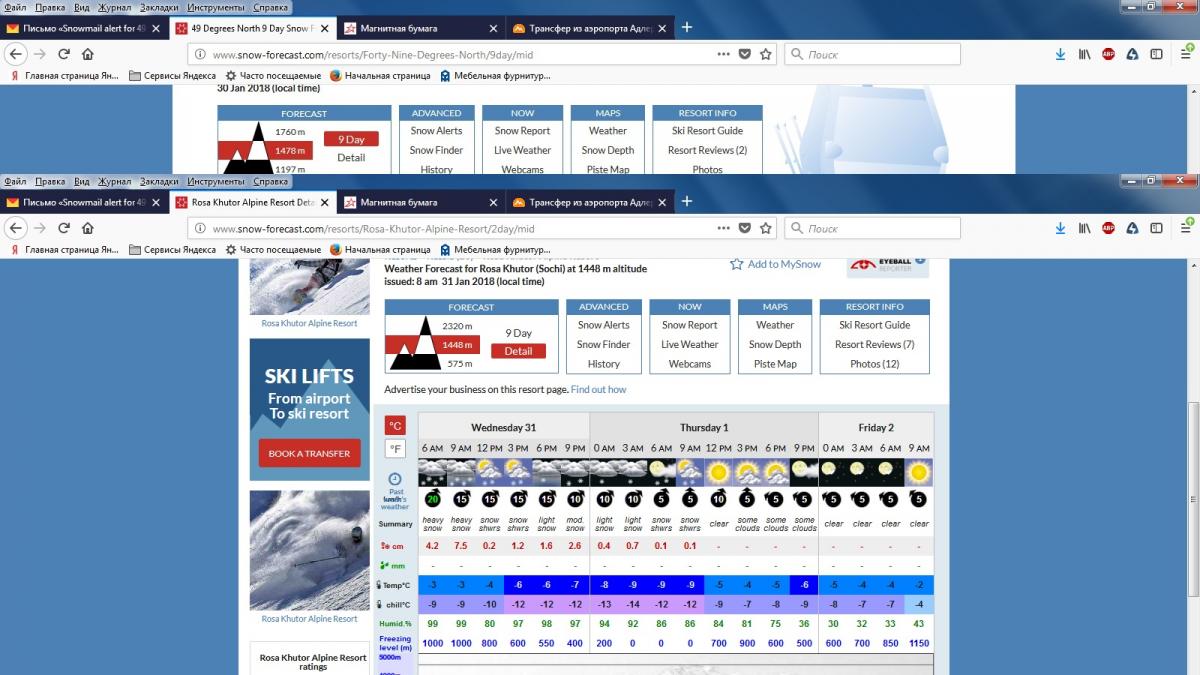Choose 9 Day forecast for Rosa Khutor
The height and width of the screenshot is (675, 1200).
518,333
